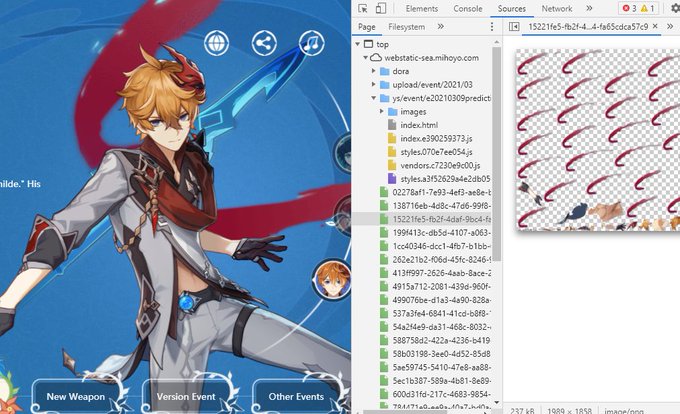Click the red error count indicator
The height and width of the screenshot is (414, 680).
(x=629, y=8)
